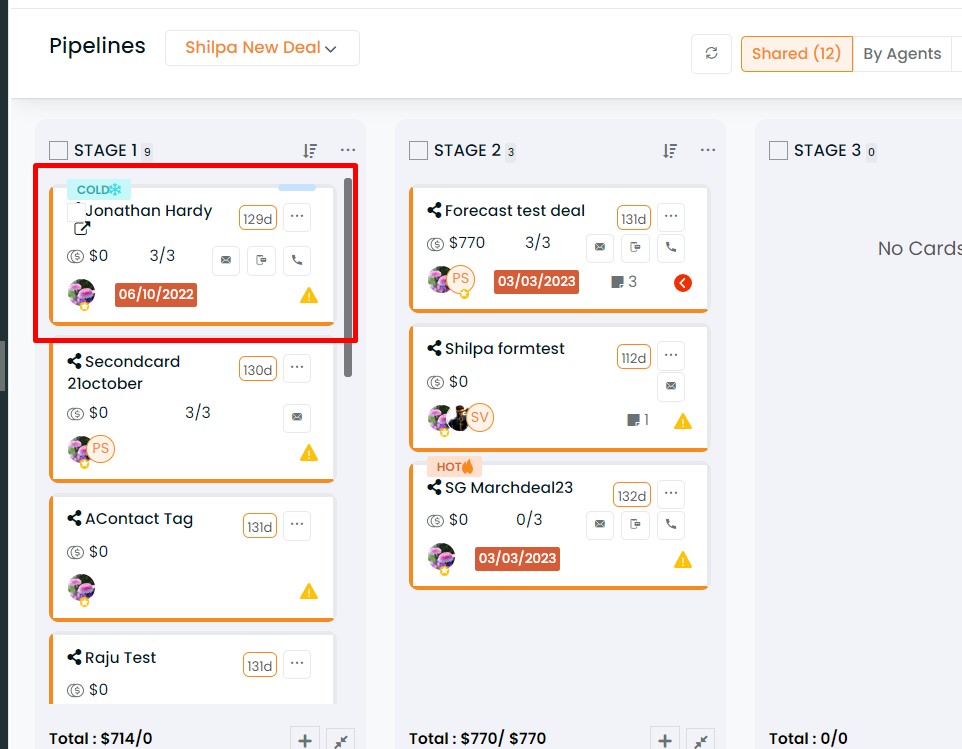Click red back arrow on Forecast test deal
Viewport: 962px width, 749px height.
click(x=683, y=283)
